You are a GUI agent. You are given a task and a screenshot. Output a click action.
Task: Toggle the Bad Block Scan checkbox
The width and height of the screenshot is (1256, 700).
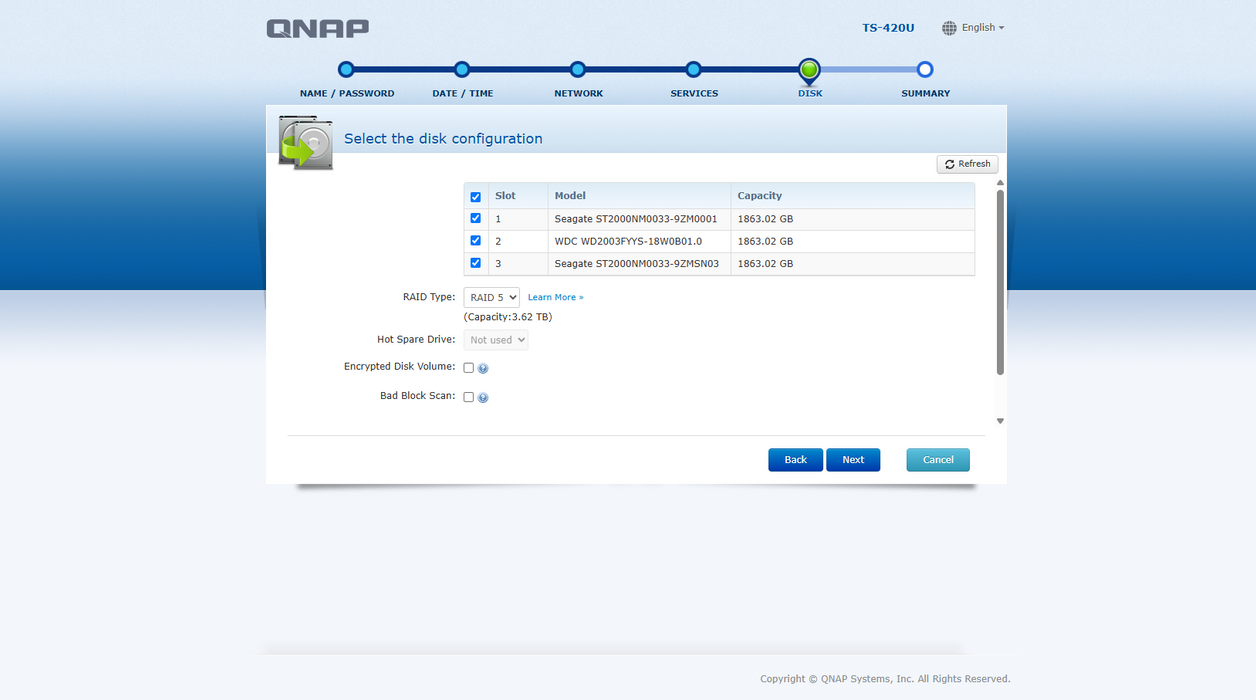[468, 397]
